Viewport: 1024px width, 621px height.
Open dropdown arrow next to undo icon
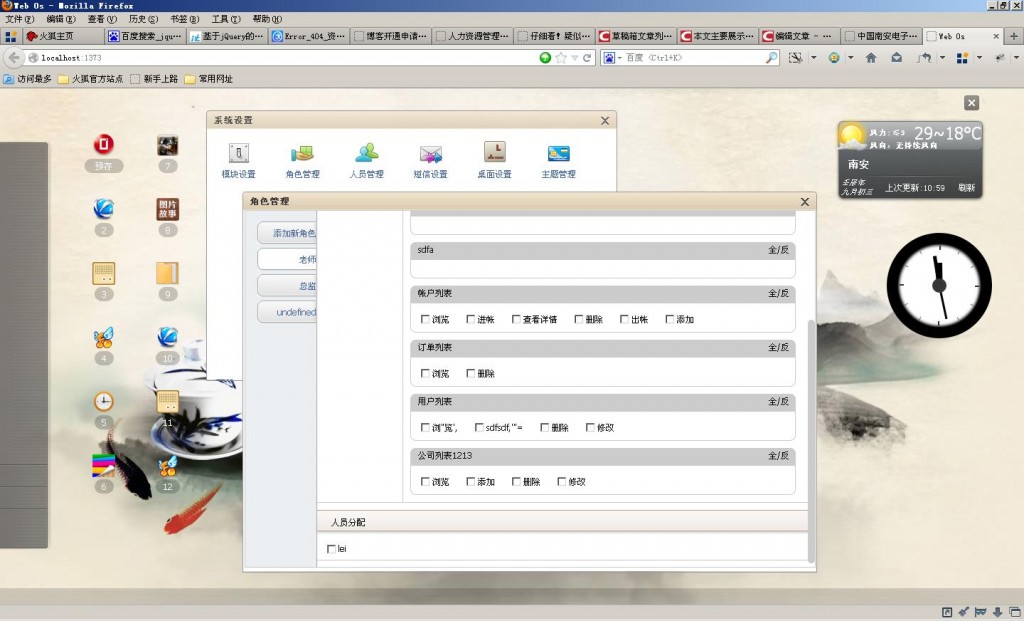942,57
